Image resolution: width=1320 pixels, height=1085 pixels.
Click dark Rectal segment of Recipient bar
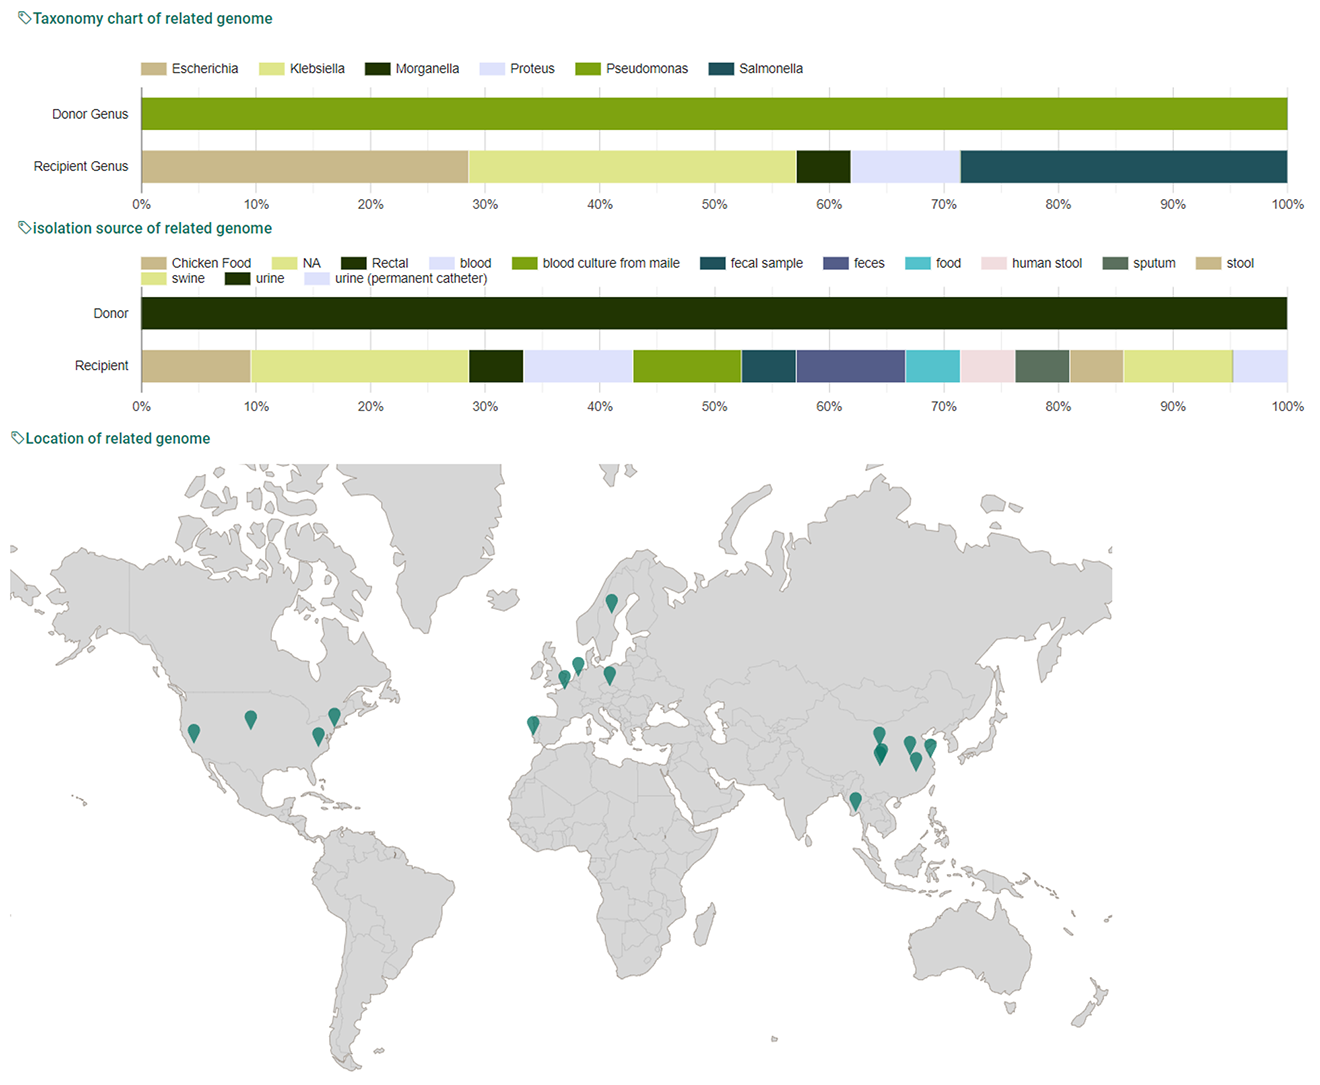tap(496, 366)
